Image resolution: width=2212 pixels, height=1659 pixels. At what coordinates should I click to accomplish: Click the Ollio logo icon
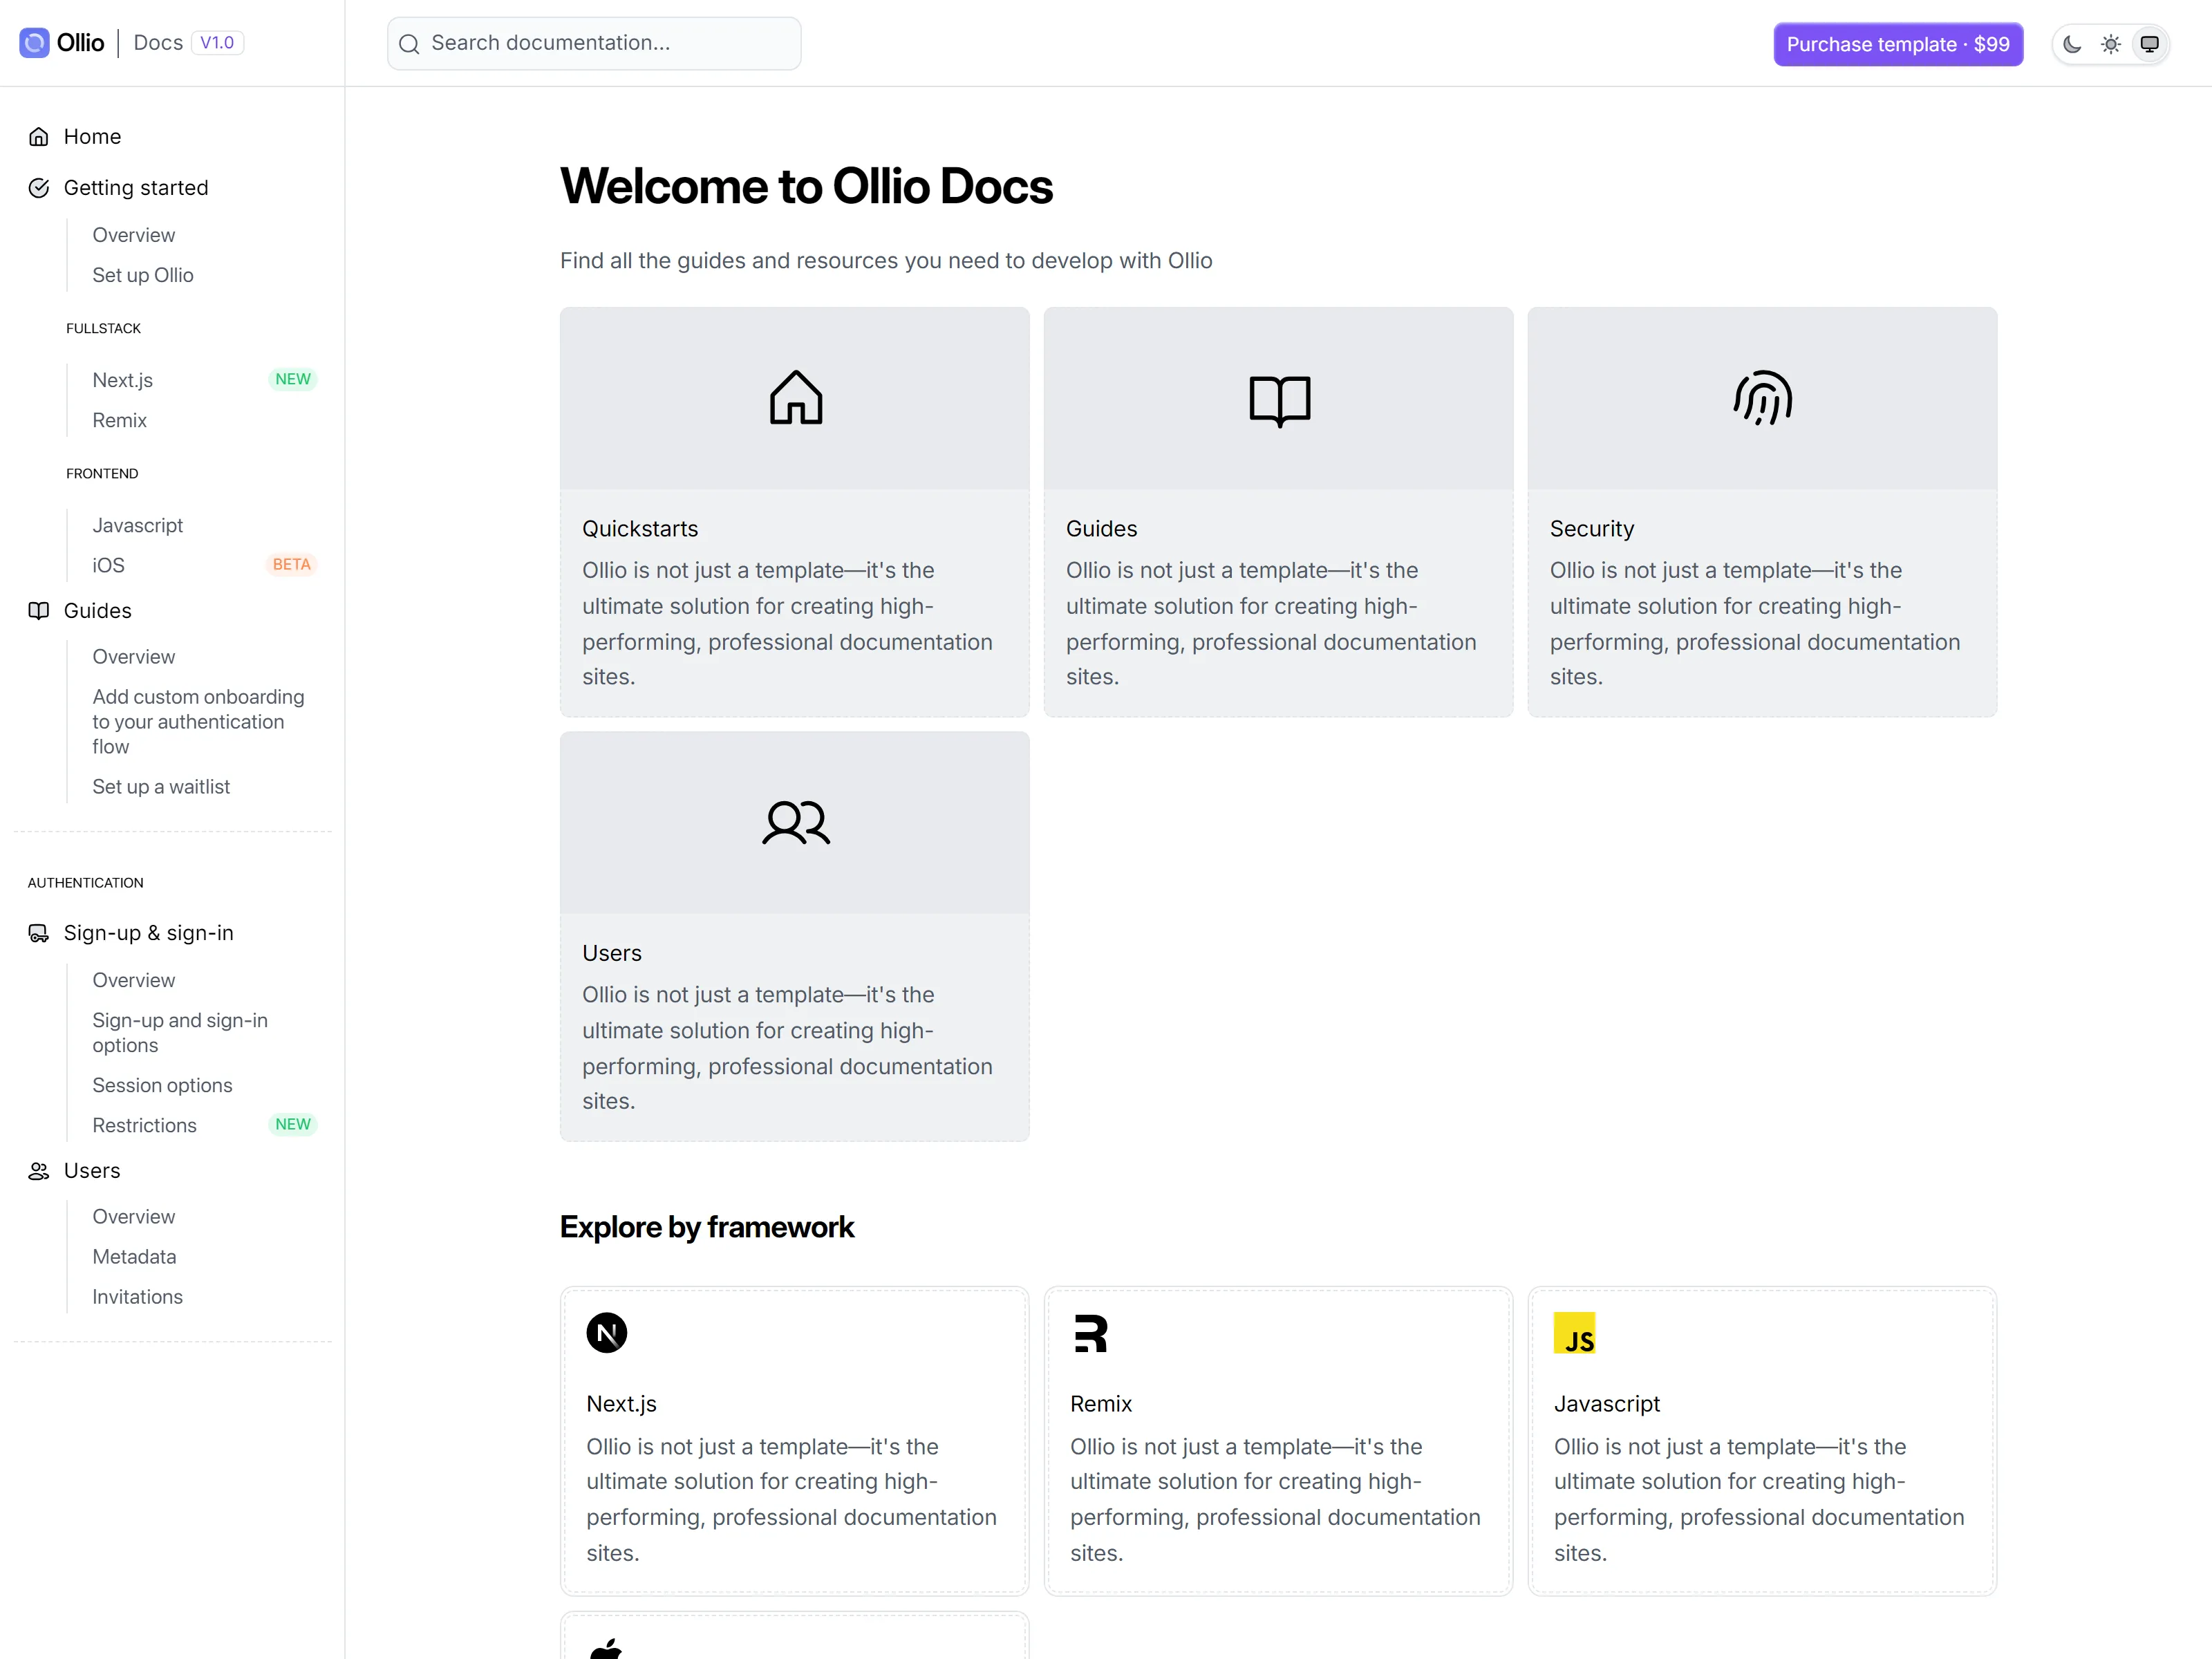[x=34, y=43]
